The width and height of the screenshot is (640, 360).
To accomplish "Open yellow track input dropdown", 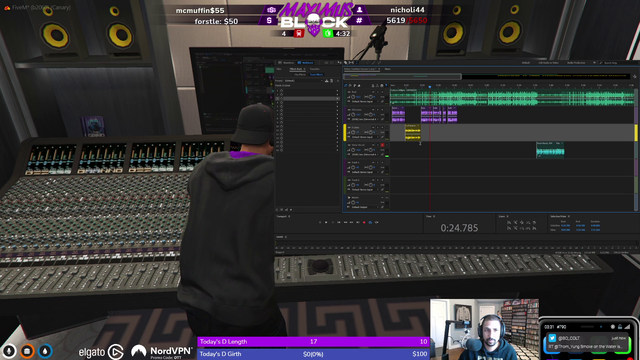I will pyautogui.click(x=365, y=137).
